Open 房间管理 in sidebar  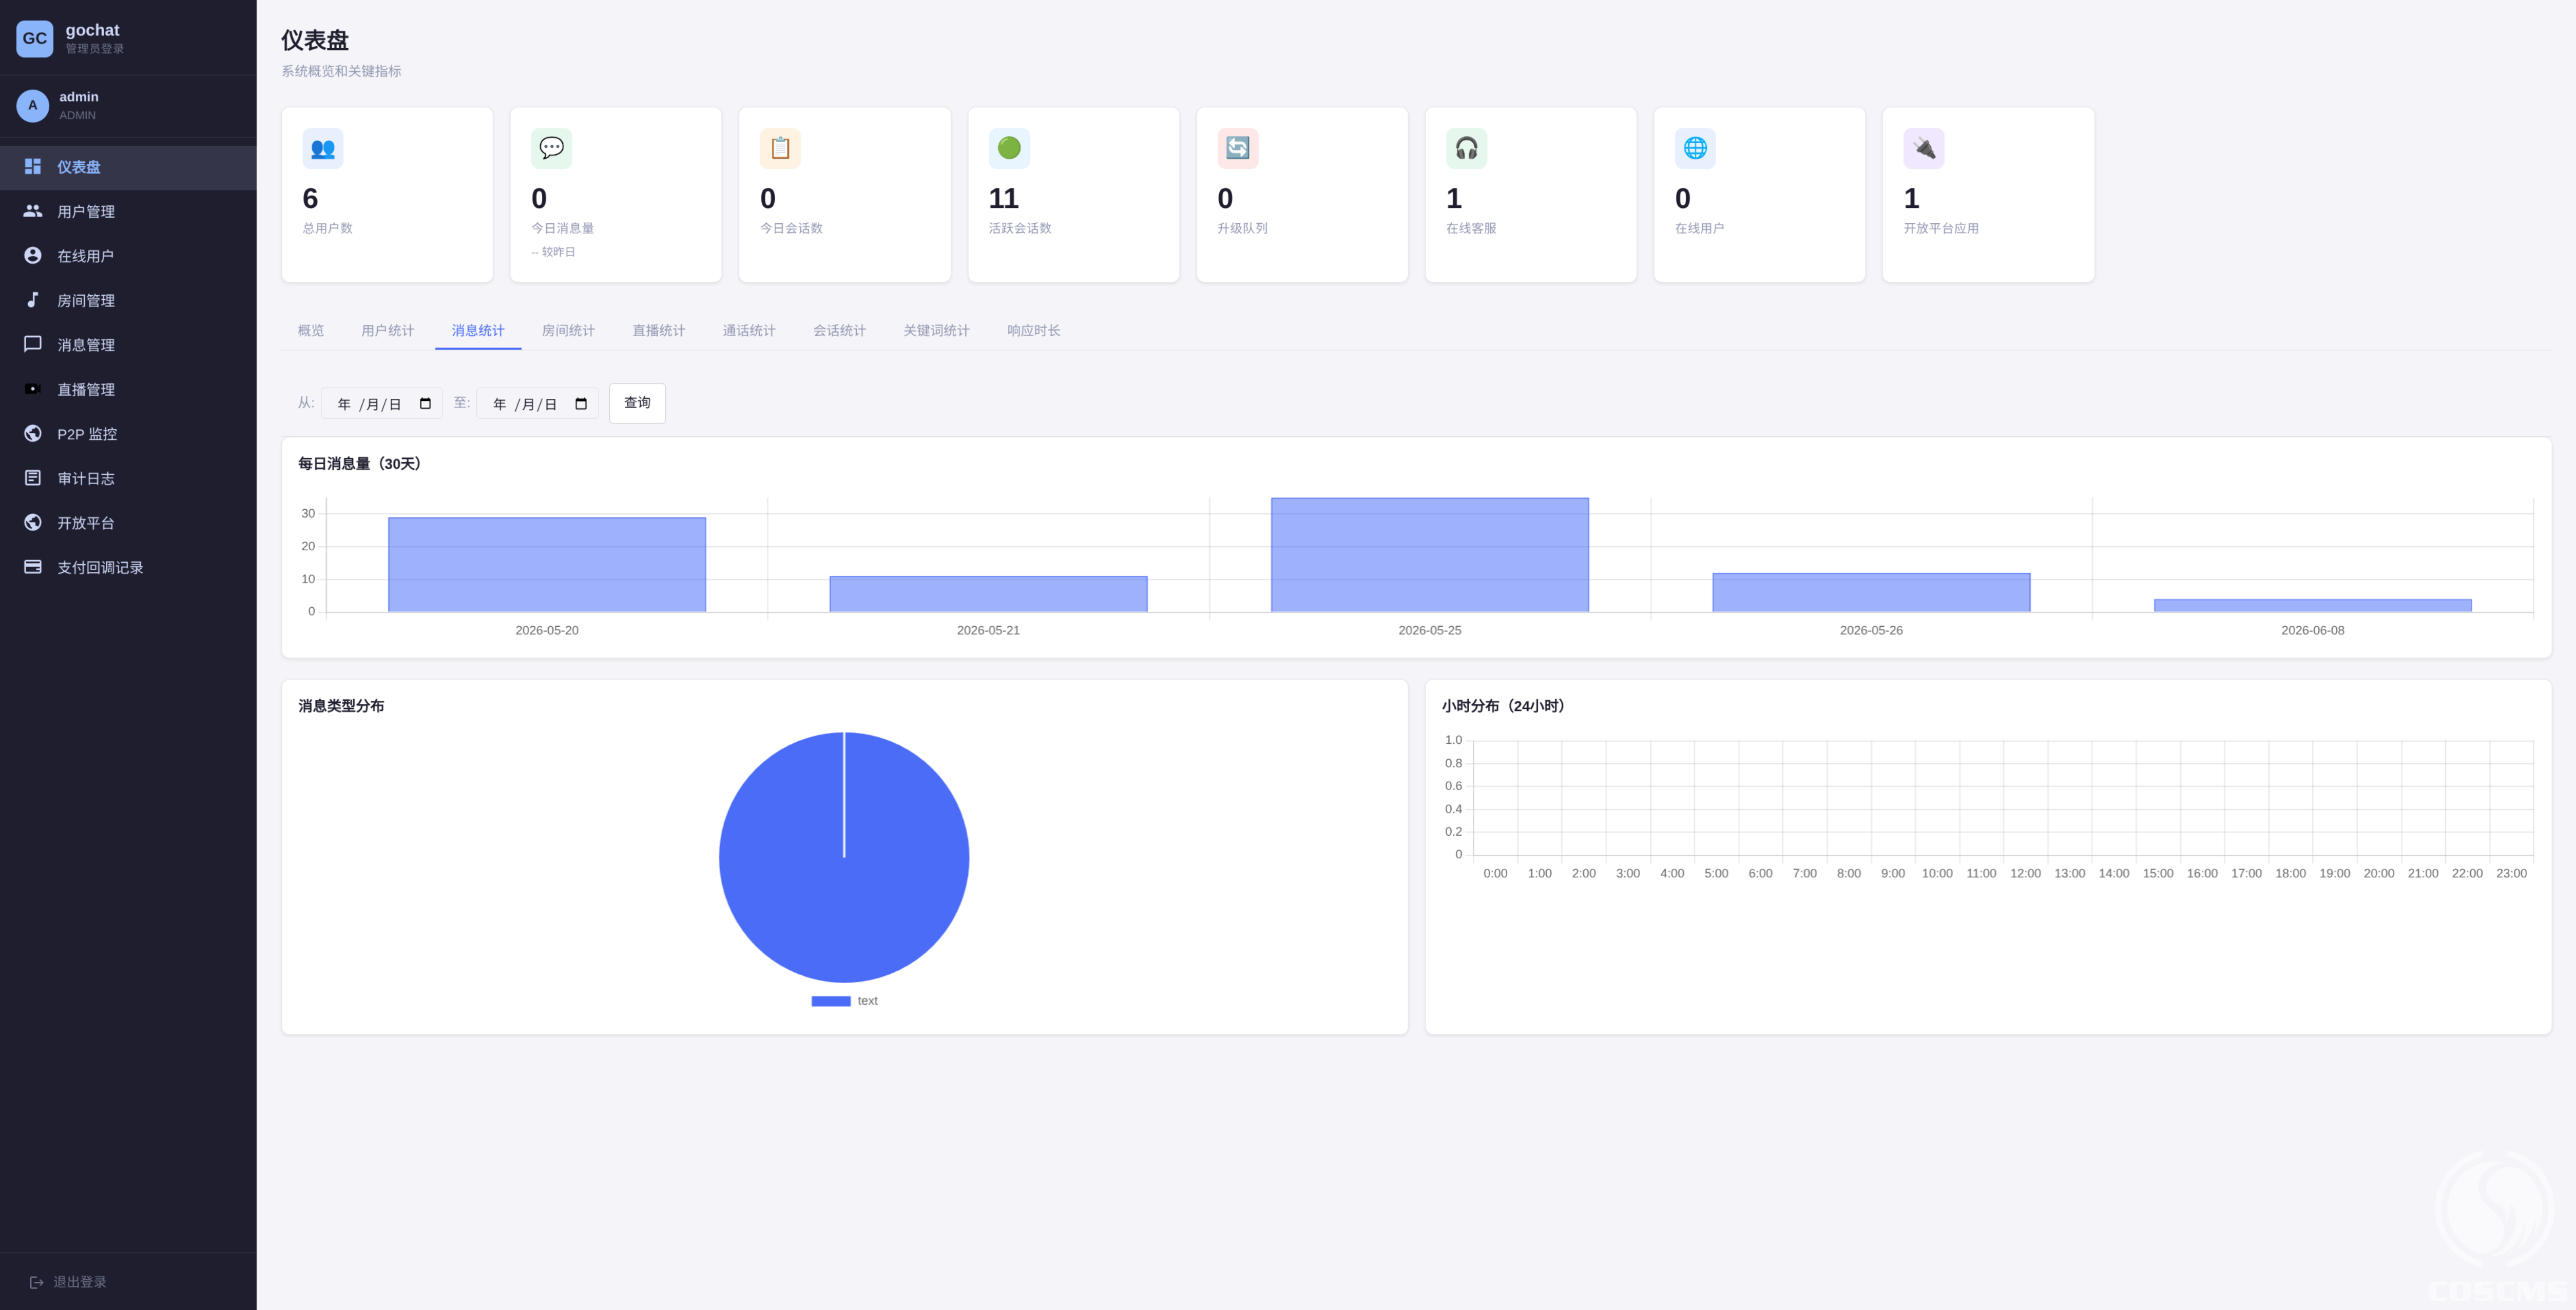128,300
